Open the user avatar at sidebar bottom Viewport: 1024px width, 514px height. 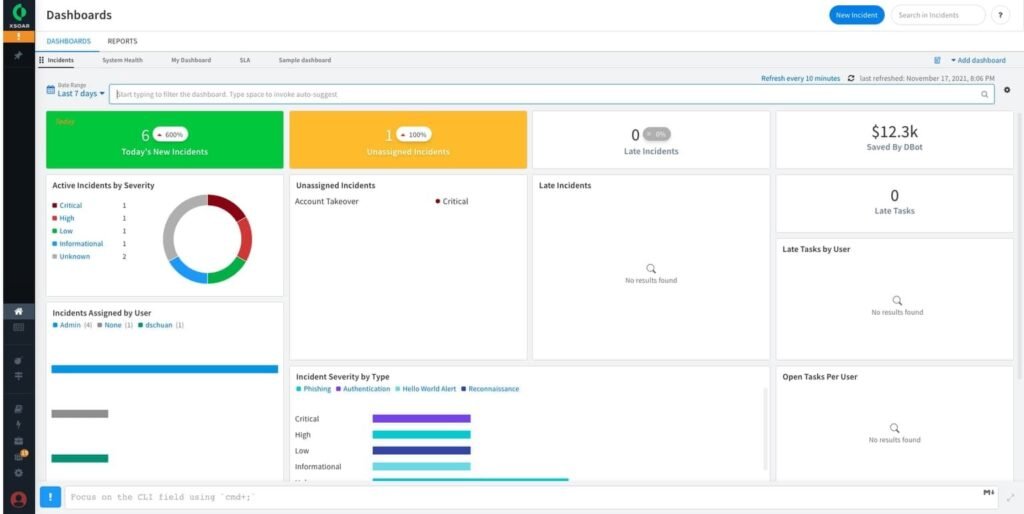click(18, 499)
